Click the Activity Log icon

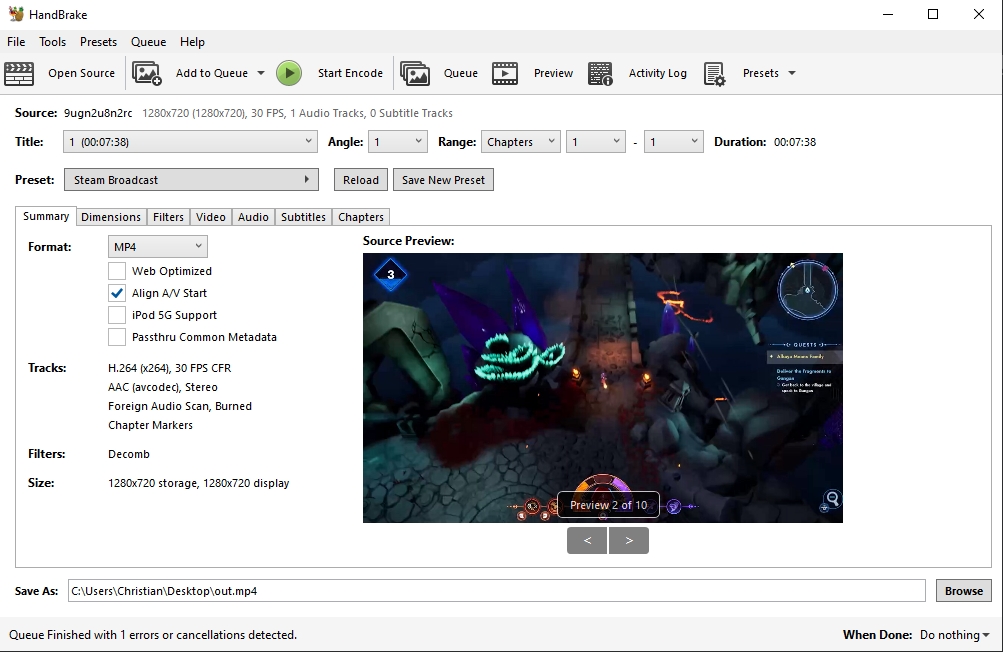pos(600,74)
